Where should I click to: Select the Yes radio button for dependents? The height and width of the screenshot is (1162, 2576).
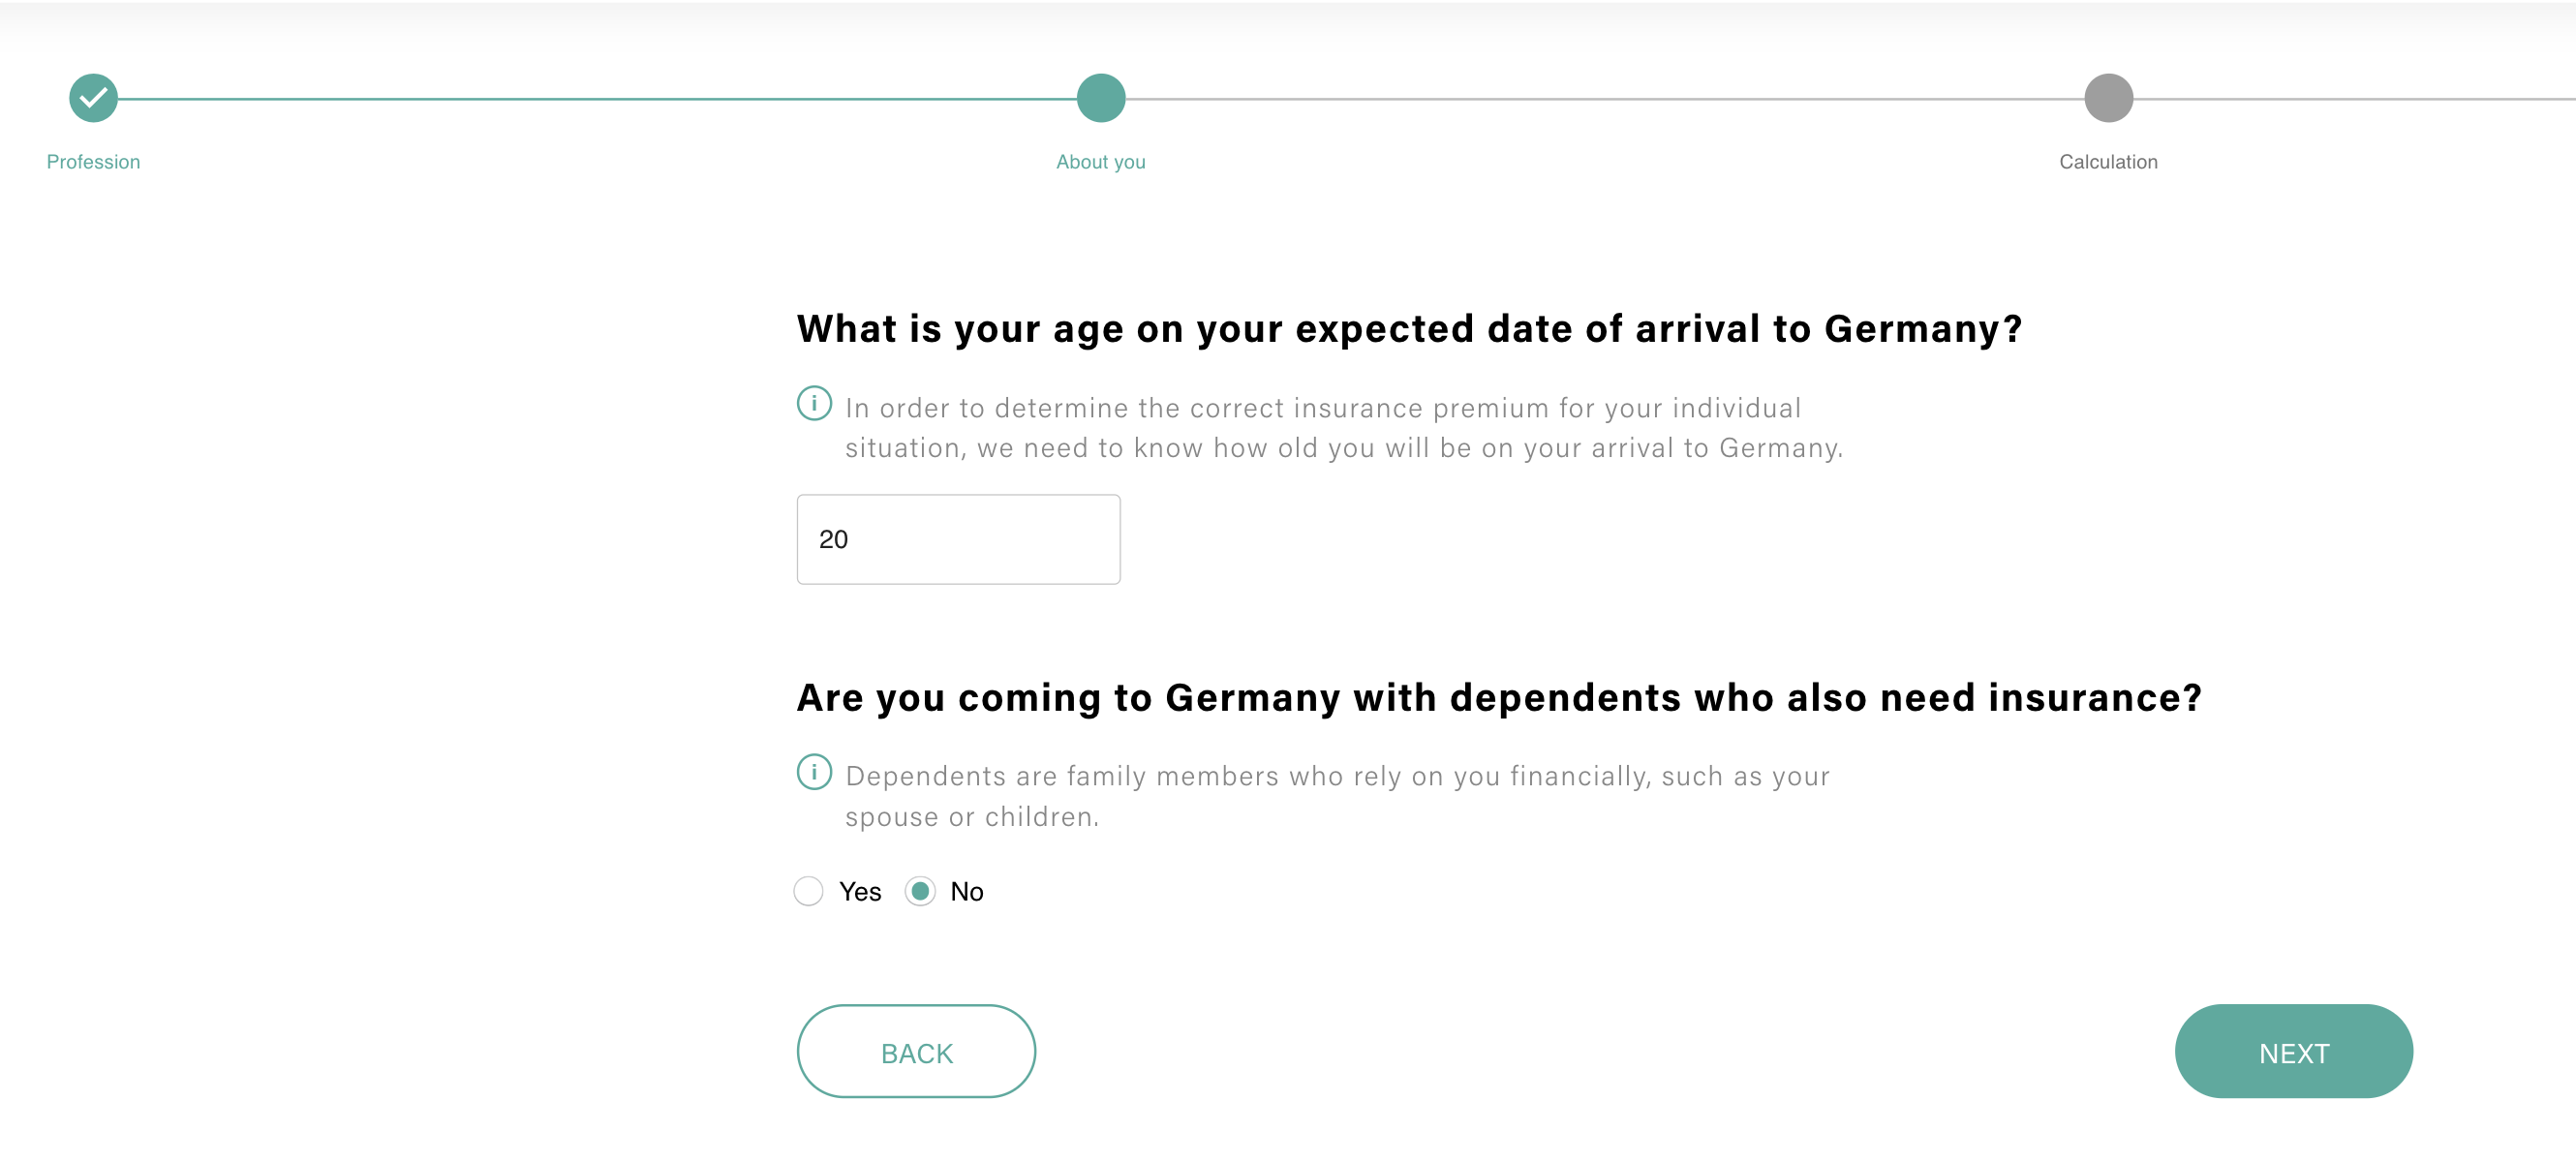pyautogui.click(x=808, y=891)
